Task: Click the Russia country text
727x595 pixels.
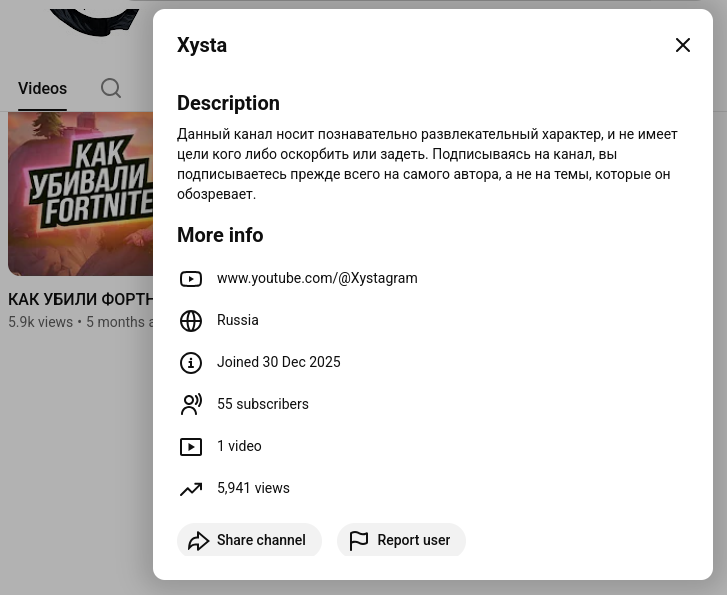Action: pyautogui.click(x=238, y=320)
